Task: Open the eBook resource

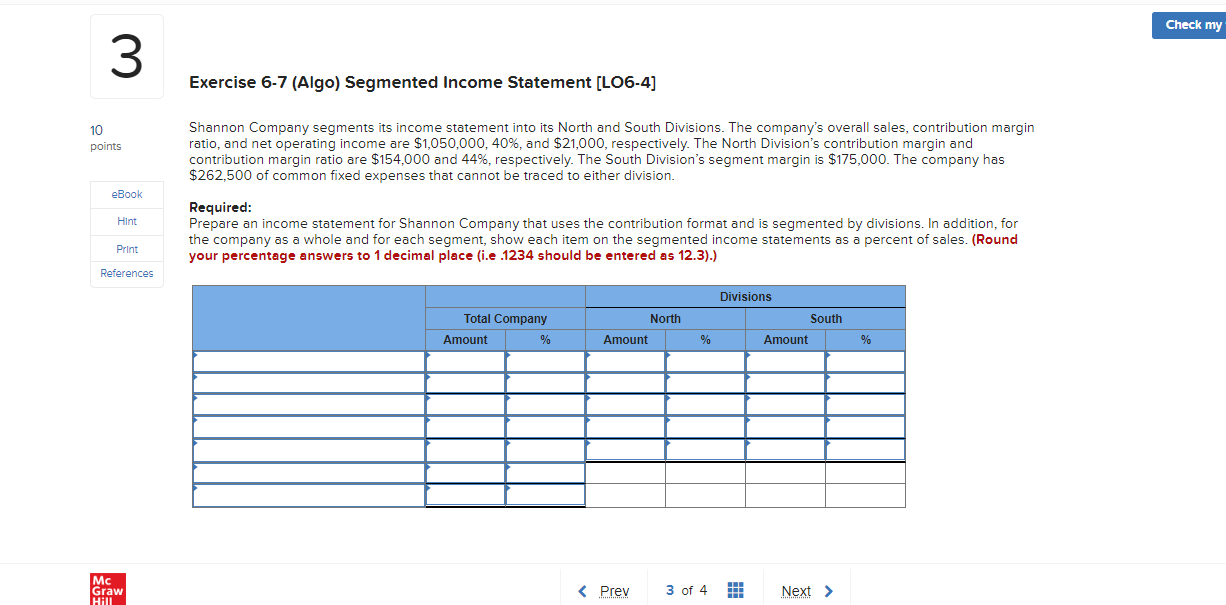Action: tap(126, 194)
